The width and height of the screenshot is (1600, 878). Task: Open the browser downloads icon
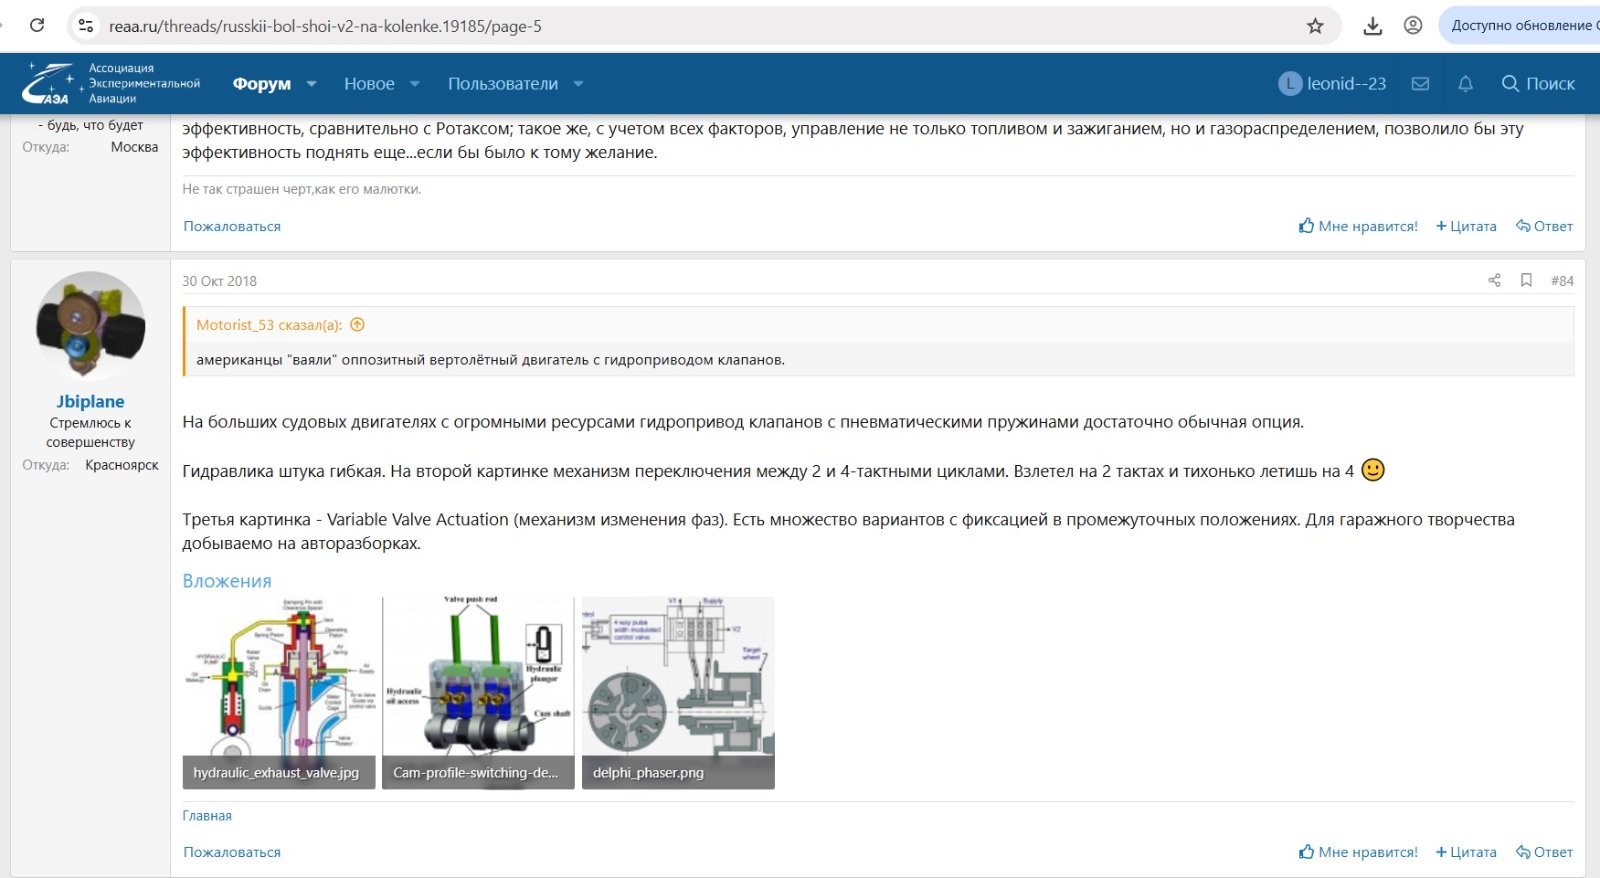[x=1372, y=26]
